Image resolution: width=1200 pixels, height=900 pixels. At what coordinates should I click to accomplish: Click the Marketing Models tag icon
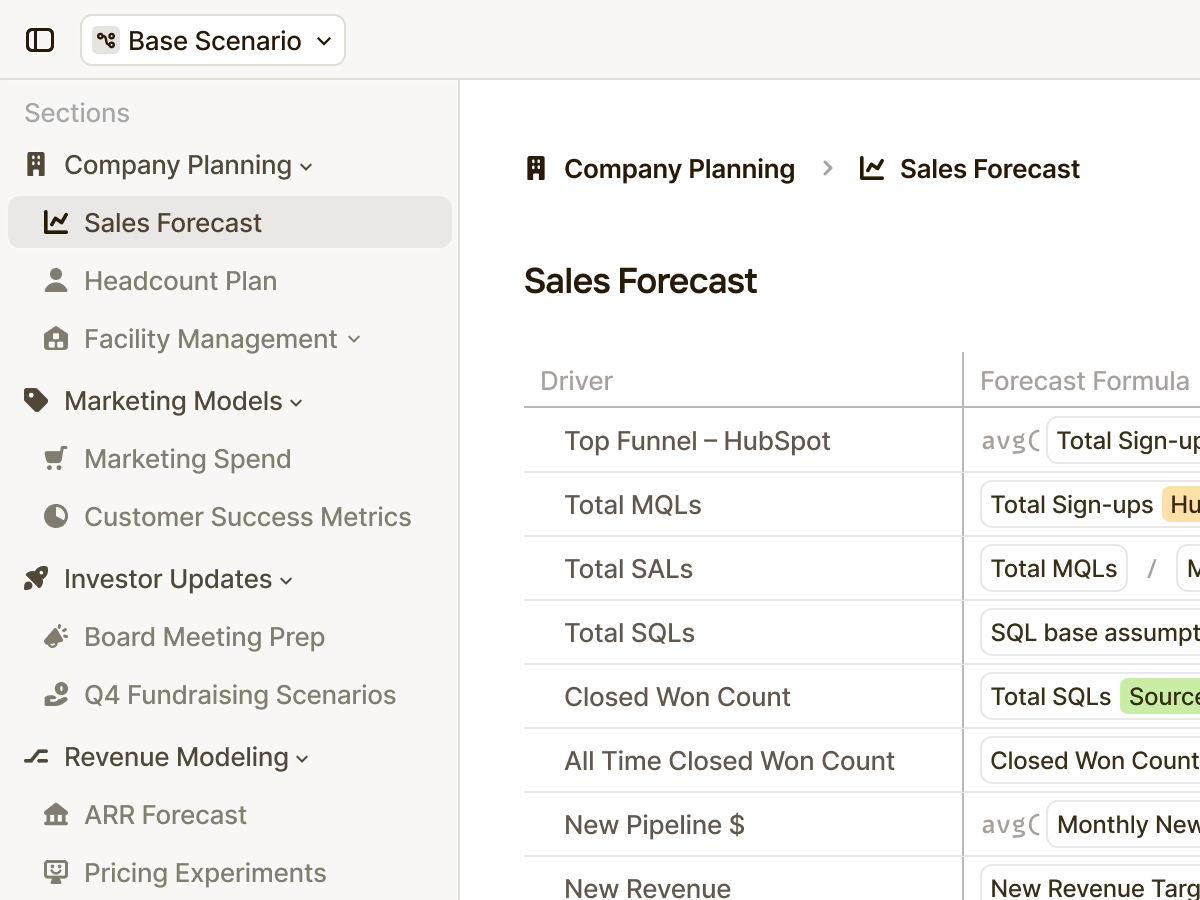point(36,401)
